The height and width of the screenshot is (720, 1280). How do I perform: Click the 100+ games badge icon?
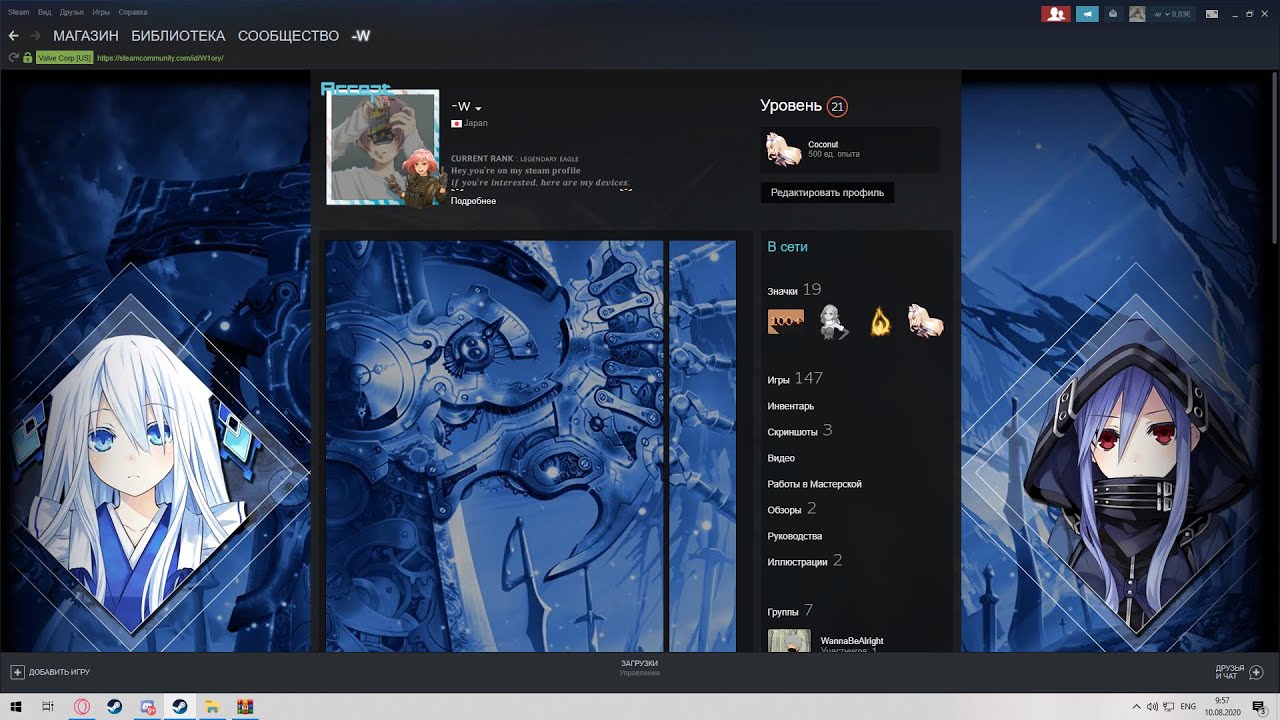(x=786, y=322)
